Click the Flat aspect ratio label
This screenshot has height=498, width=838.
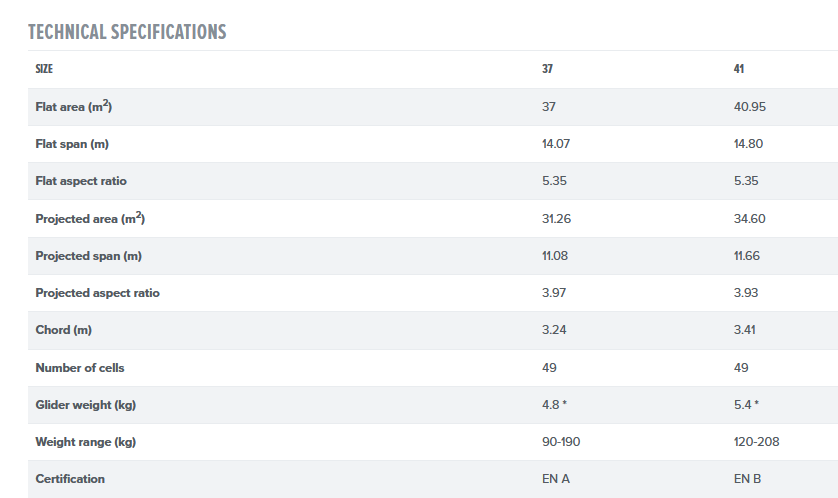click(x=81, y=181)
